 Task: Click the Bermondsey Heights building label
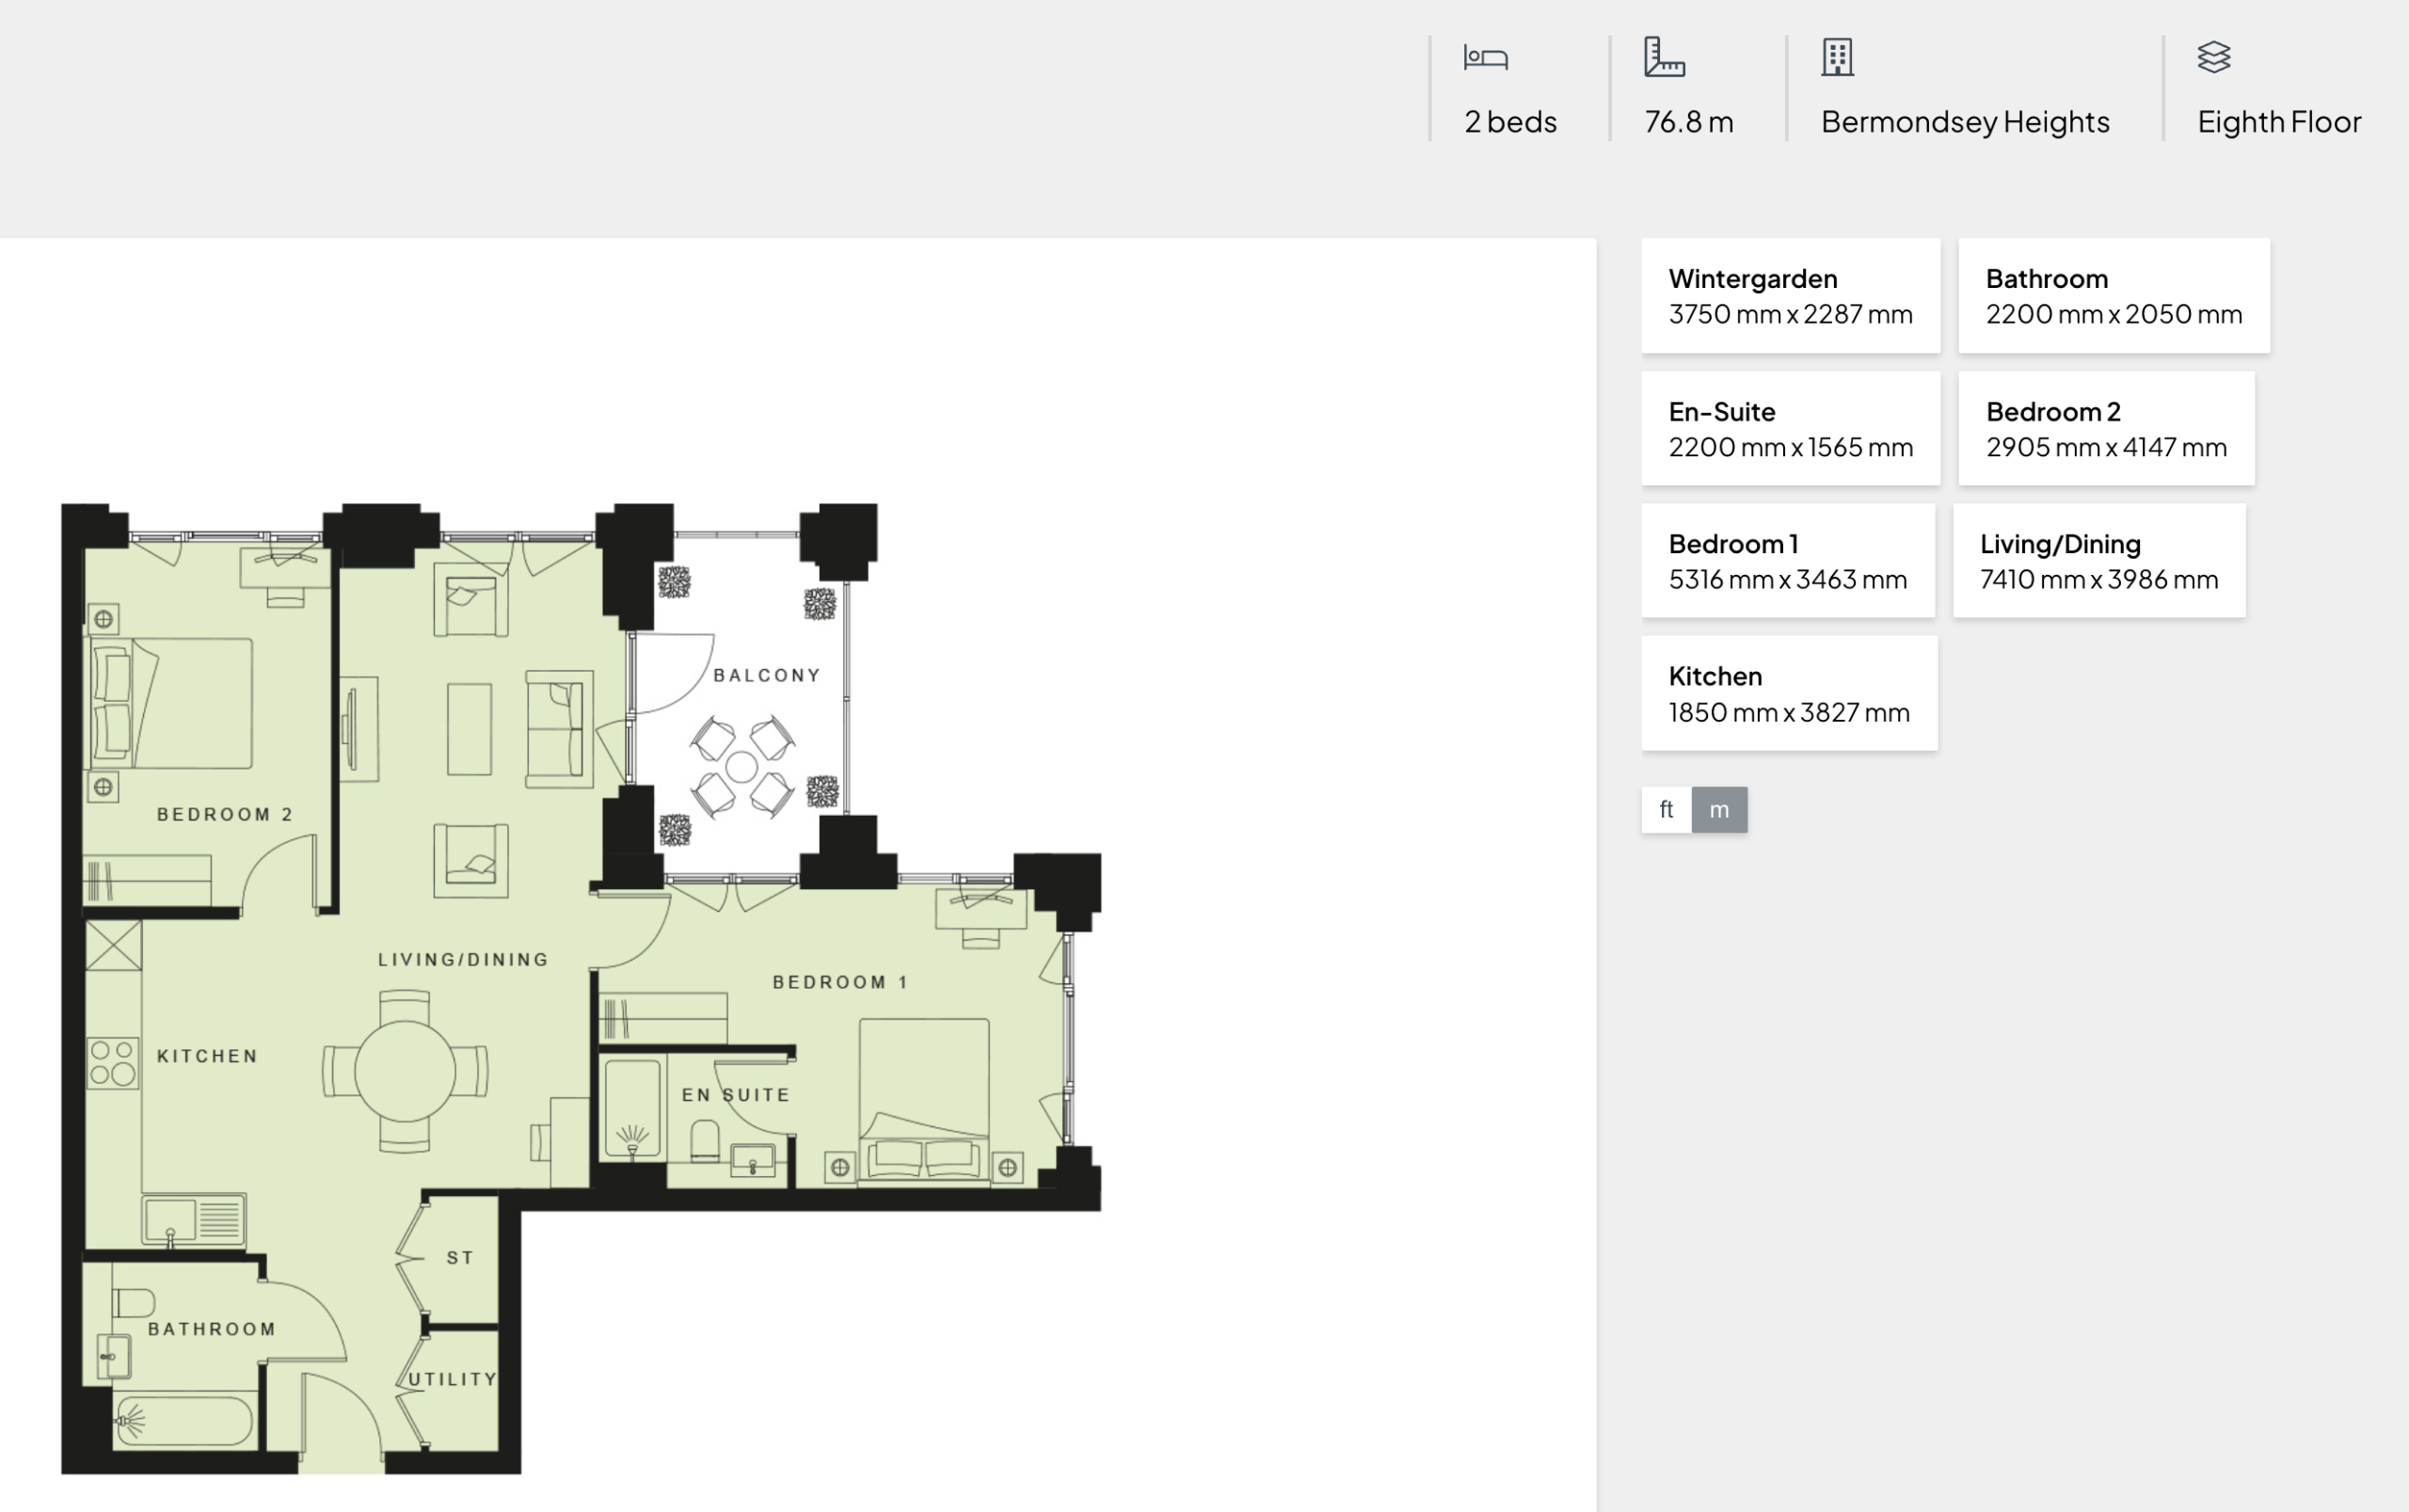point(1965,121)
